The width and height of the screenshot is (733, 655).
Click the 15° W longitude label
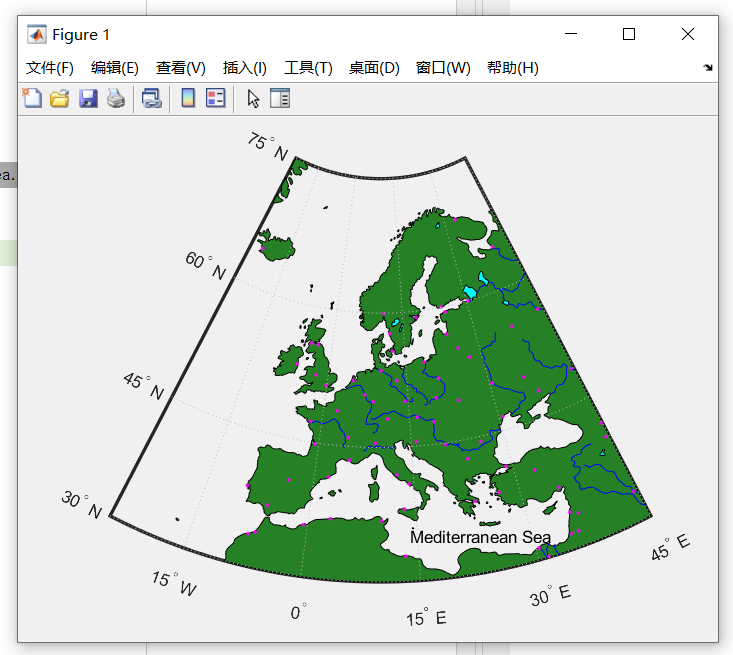pyautogui.click(x=174, y=583)
